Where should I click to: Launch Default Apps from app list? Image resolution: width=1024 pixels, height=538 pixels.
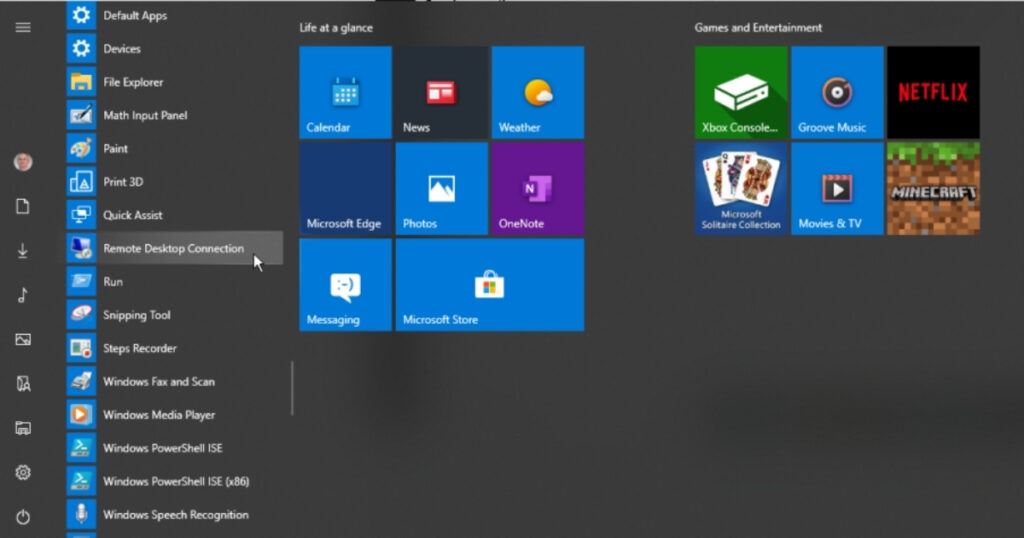[174, 15]
